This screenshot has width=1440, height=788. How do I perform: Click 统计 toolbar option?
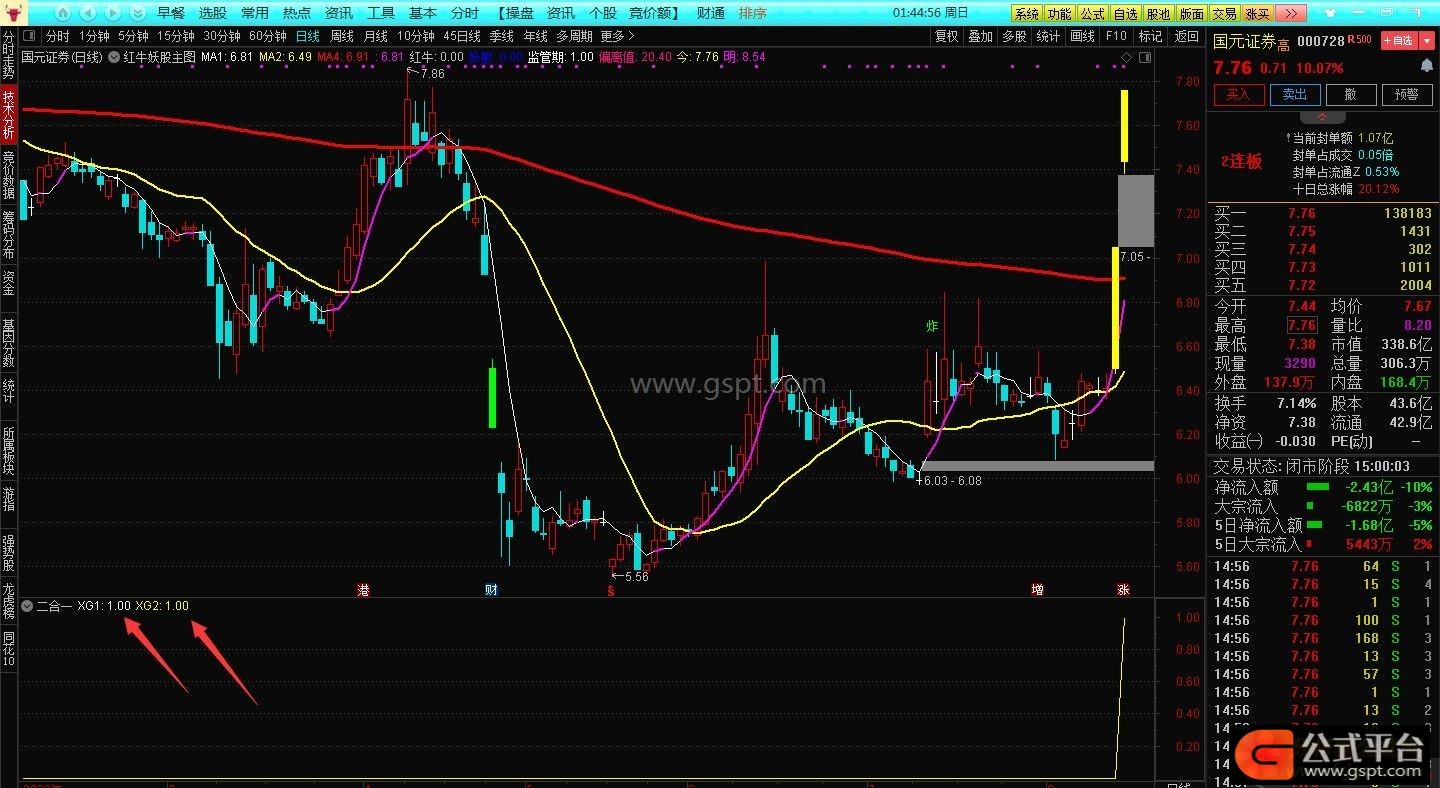coord(1048,36)
